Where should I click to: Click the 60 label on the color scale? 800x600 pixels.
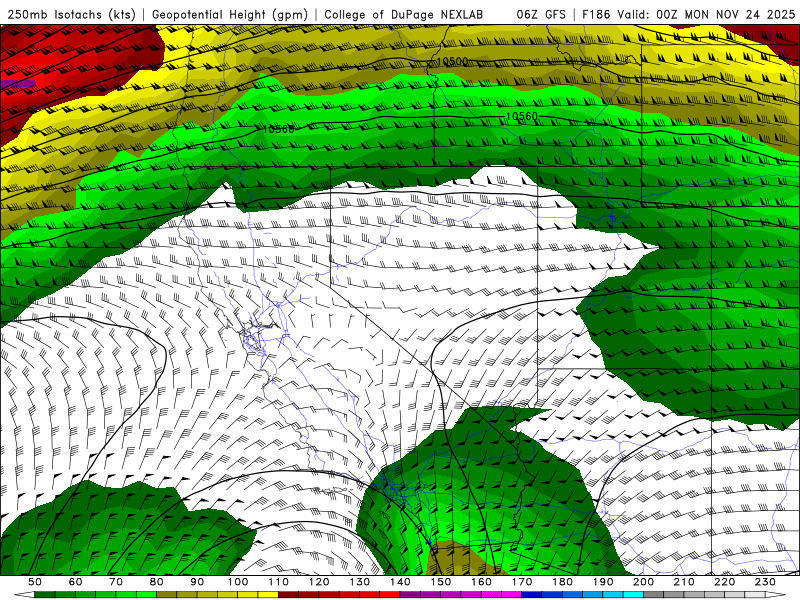[x=76, y=582]
